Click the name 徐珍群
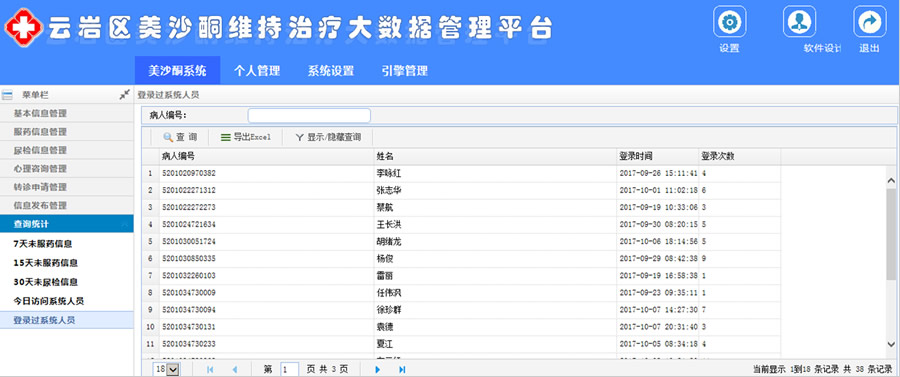This screenshot has width=900, height=377. pos(389,310)
